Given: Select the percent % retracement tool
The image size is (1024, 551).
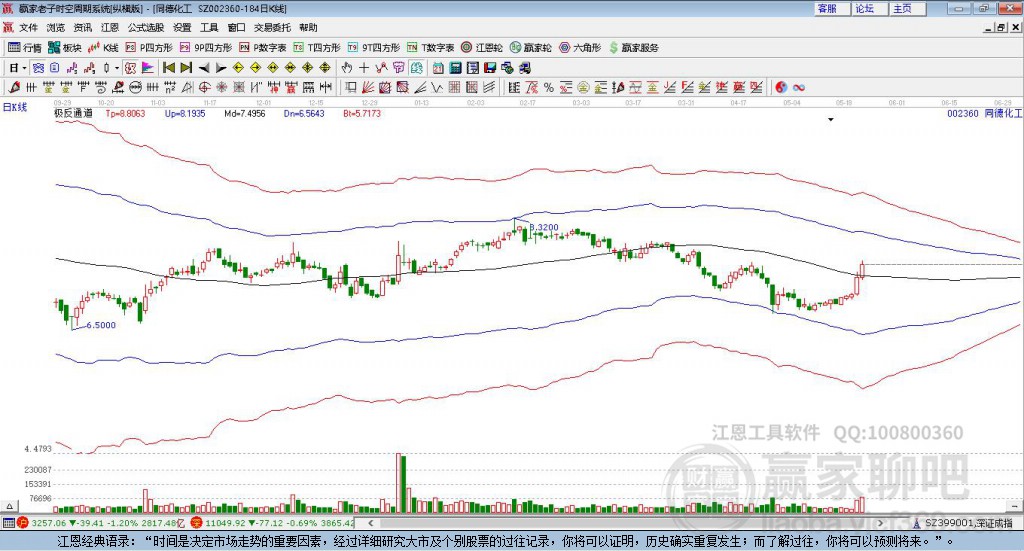Looking at the screenshot, I should 549,87.
